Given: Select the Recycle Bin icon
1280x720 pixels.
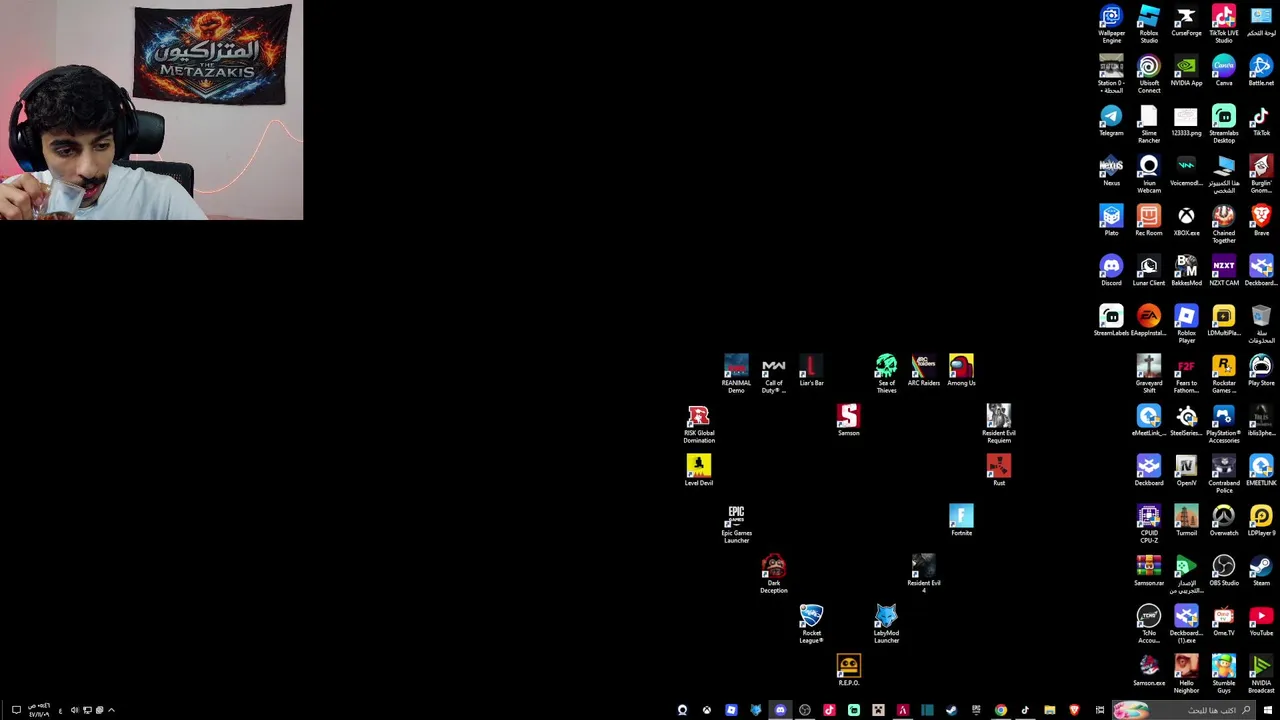Looking at the screenshot, I should [1261, 324].
